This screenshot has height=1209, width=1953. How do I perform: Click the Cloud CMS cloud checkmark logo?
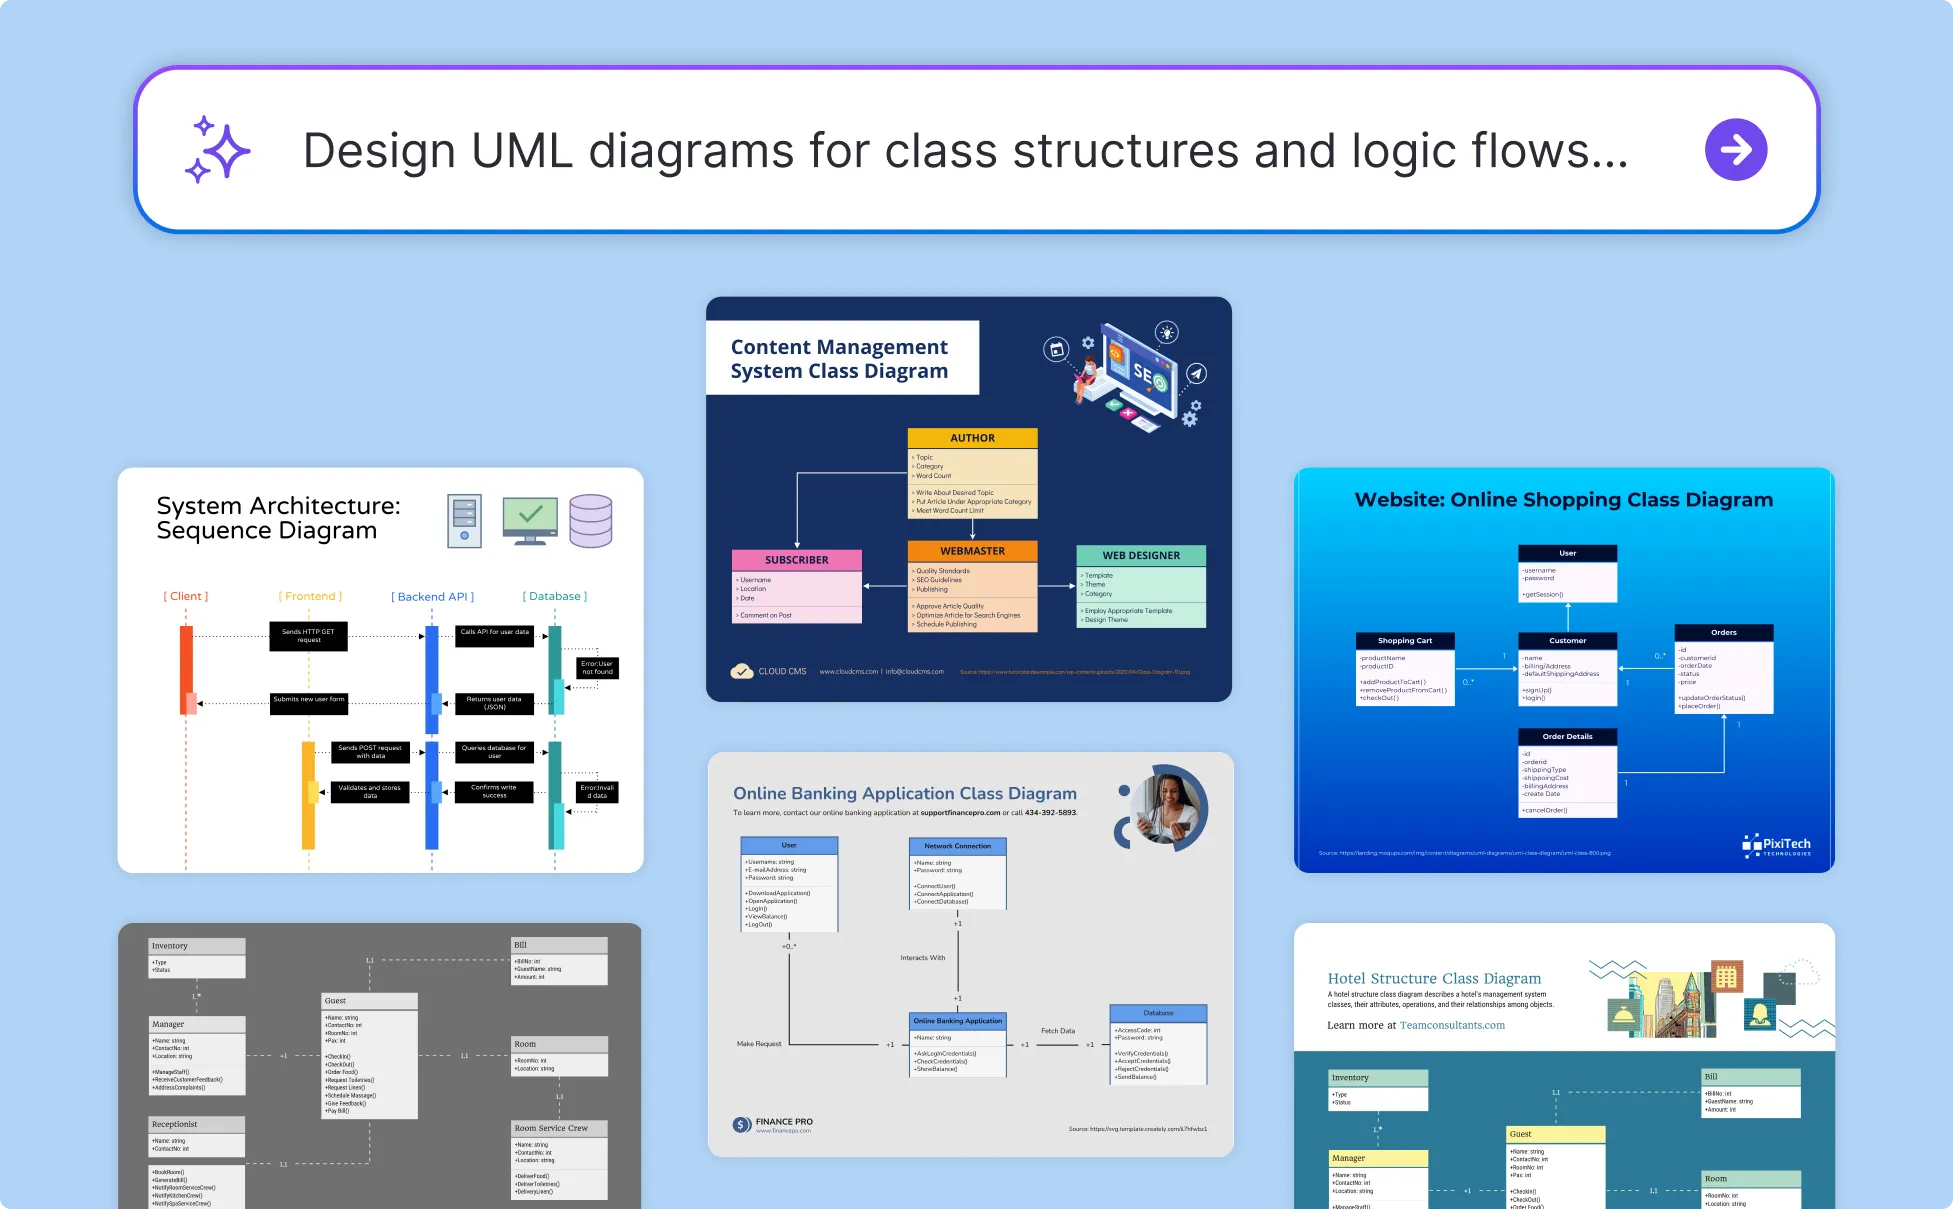(x=743, y=671)
